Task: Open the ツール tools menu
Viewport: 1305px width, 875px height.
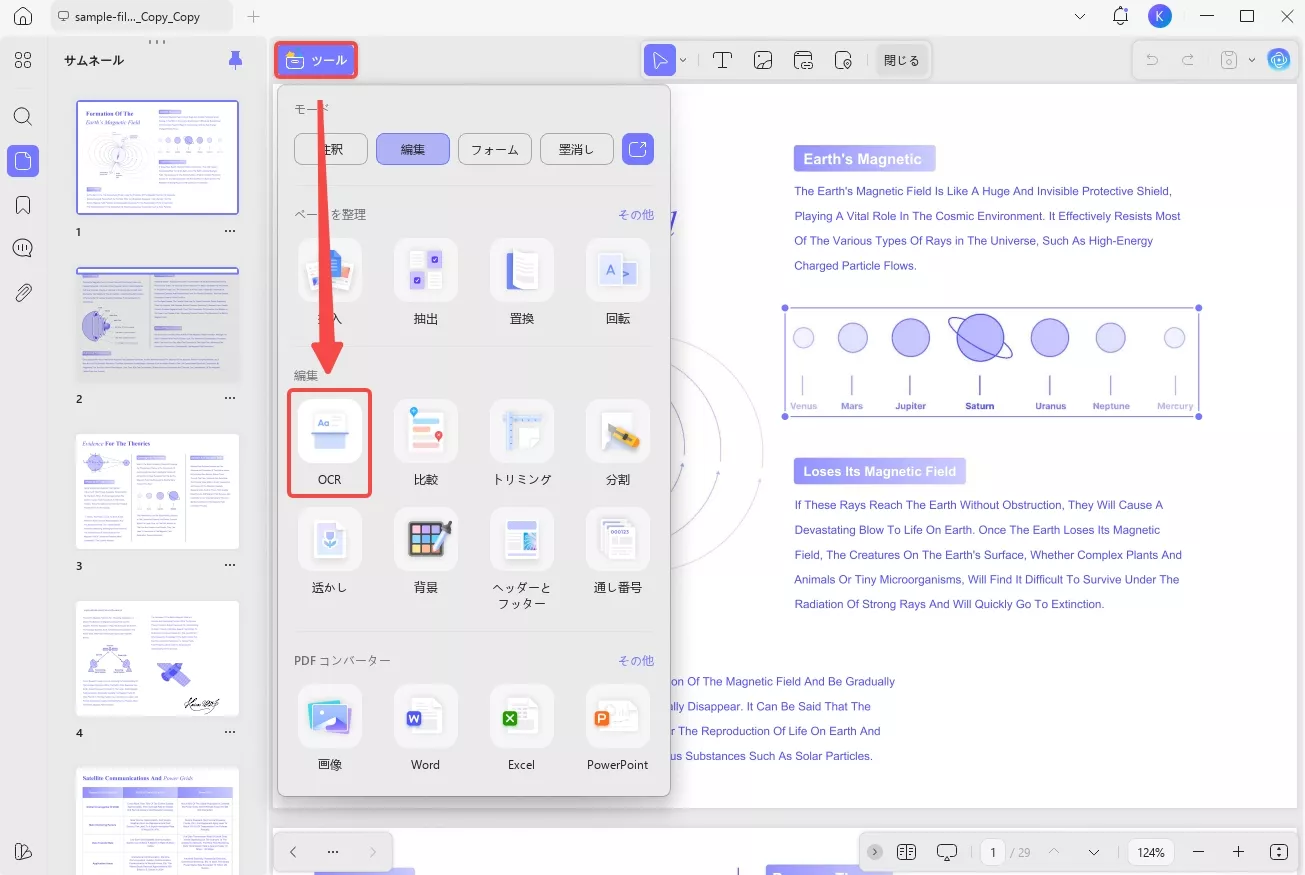Action: pyautogui.click(x=316, y=60)
